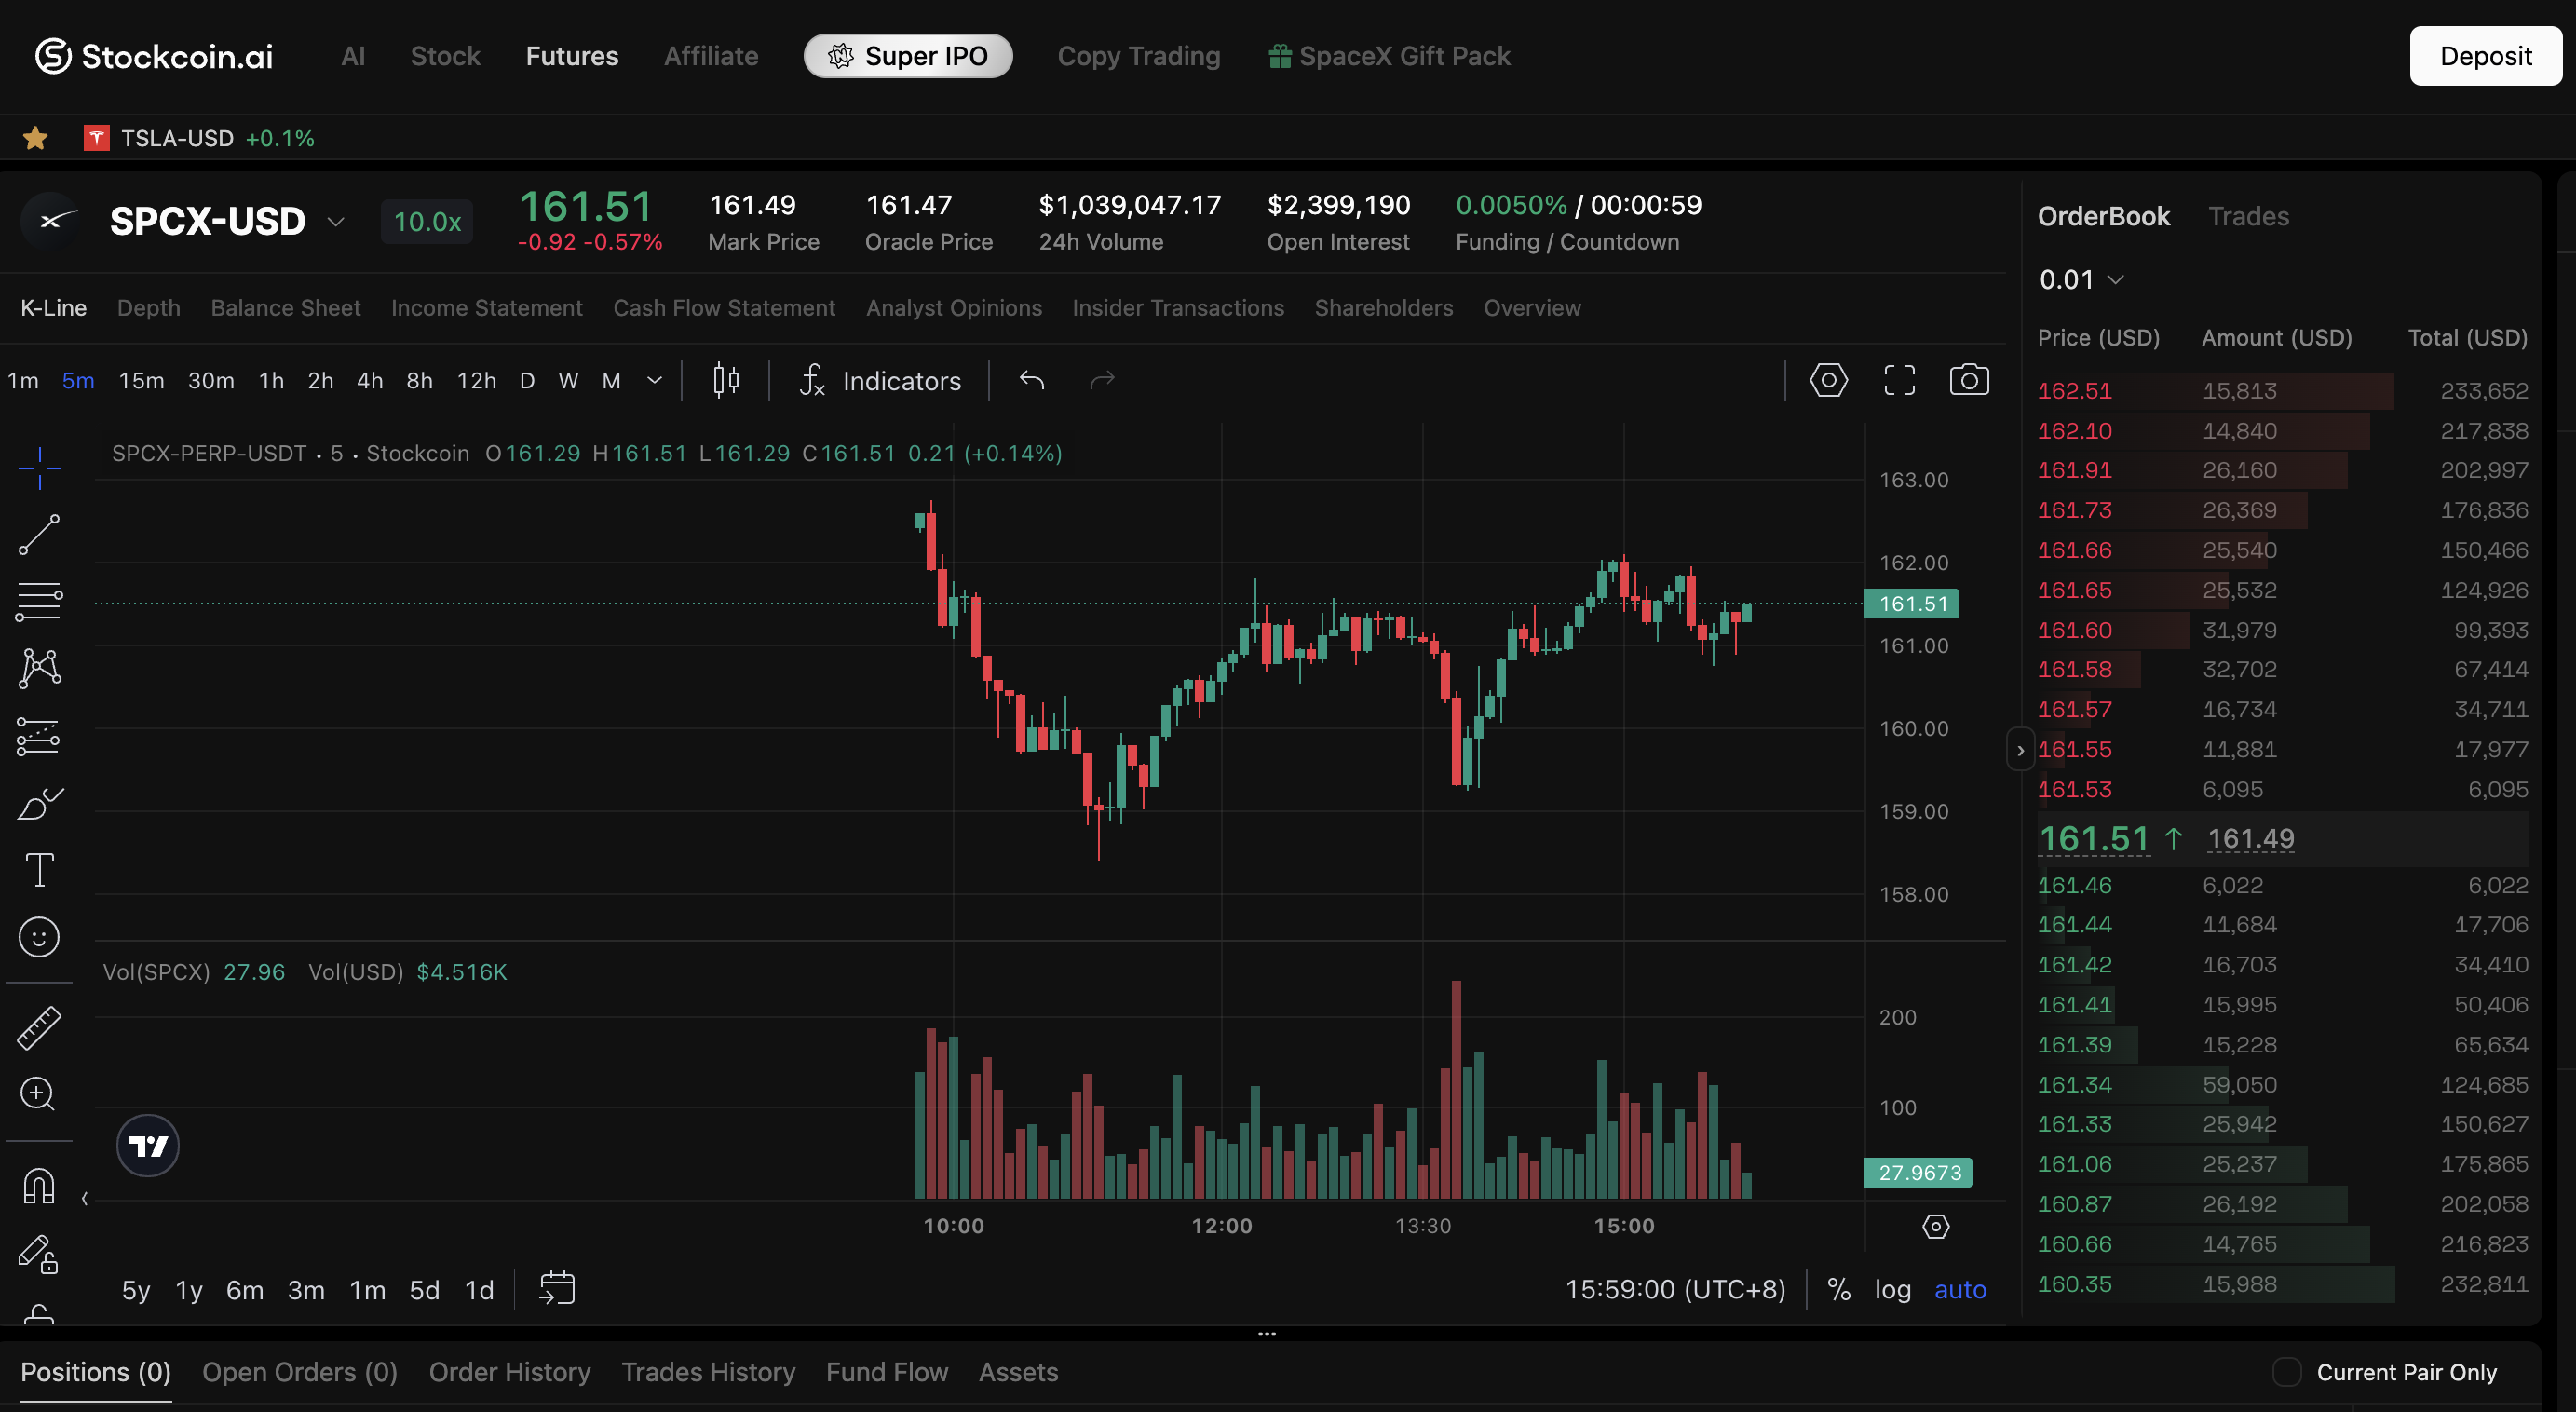
Task: Set chart range to 1d
Action: click(x=479, y=1290)
